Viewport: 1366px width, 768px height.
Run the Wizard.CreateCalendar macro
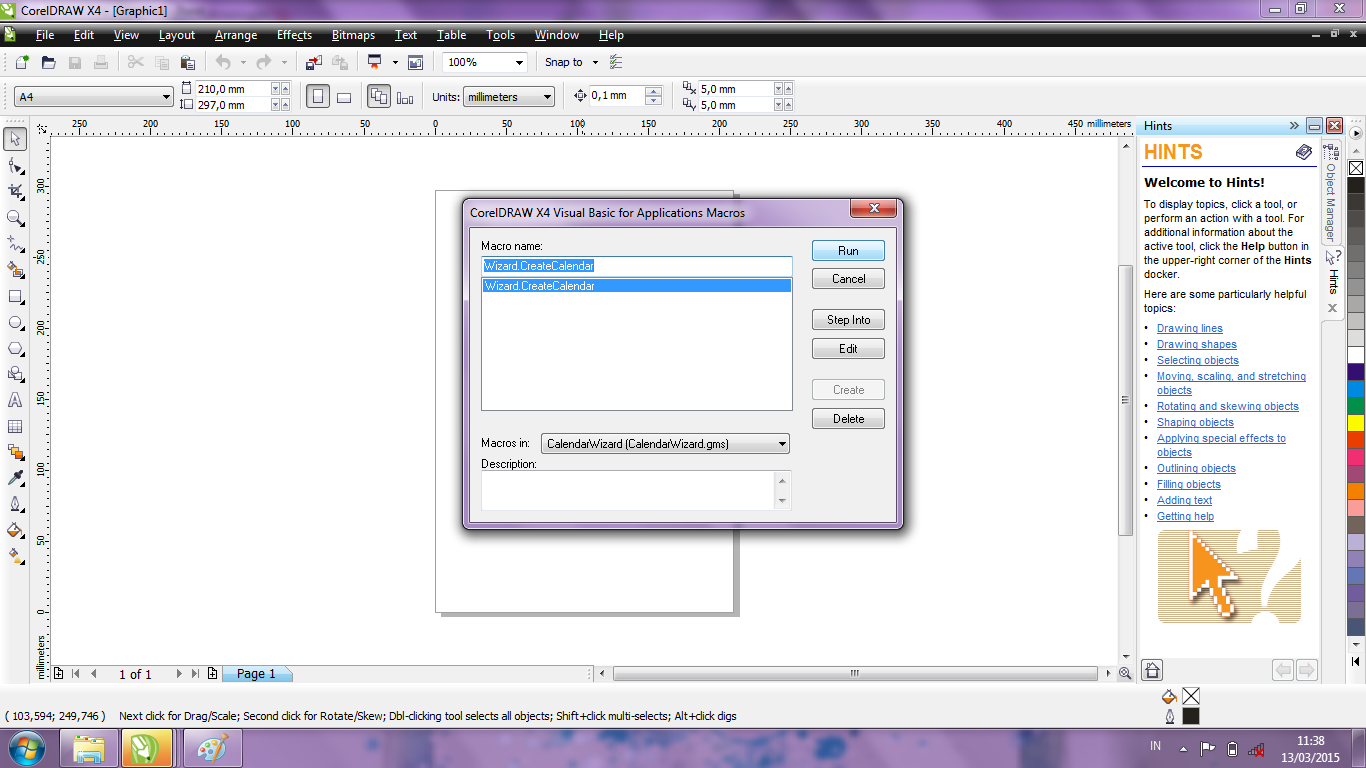coord(847,250)
